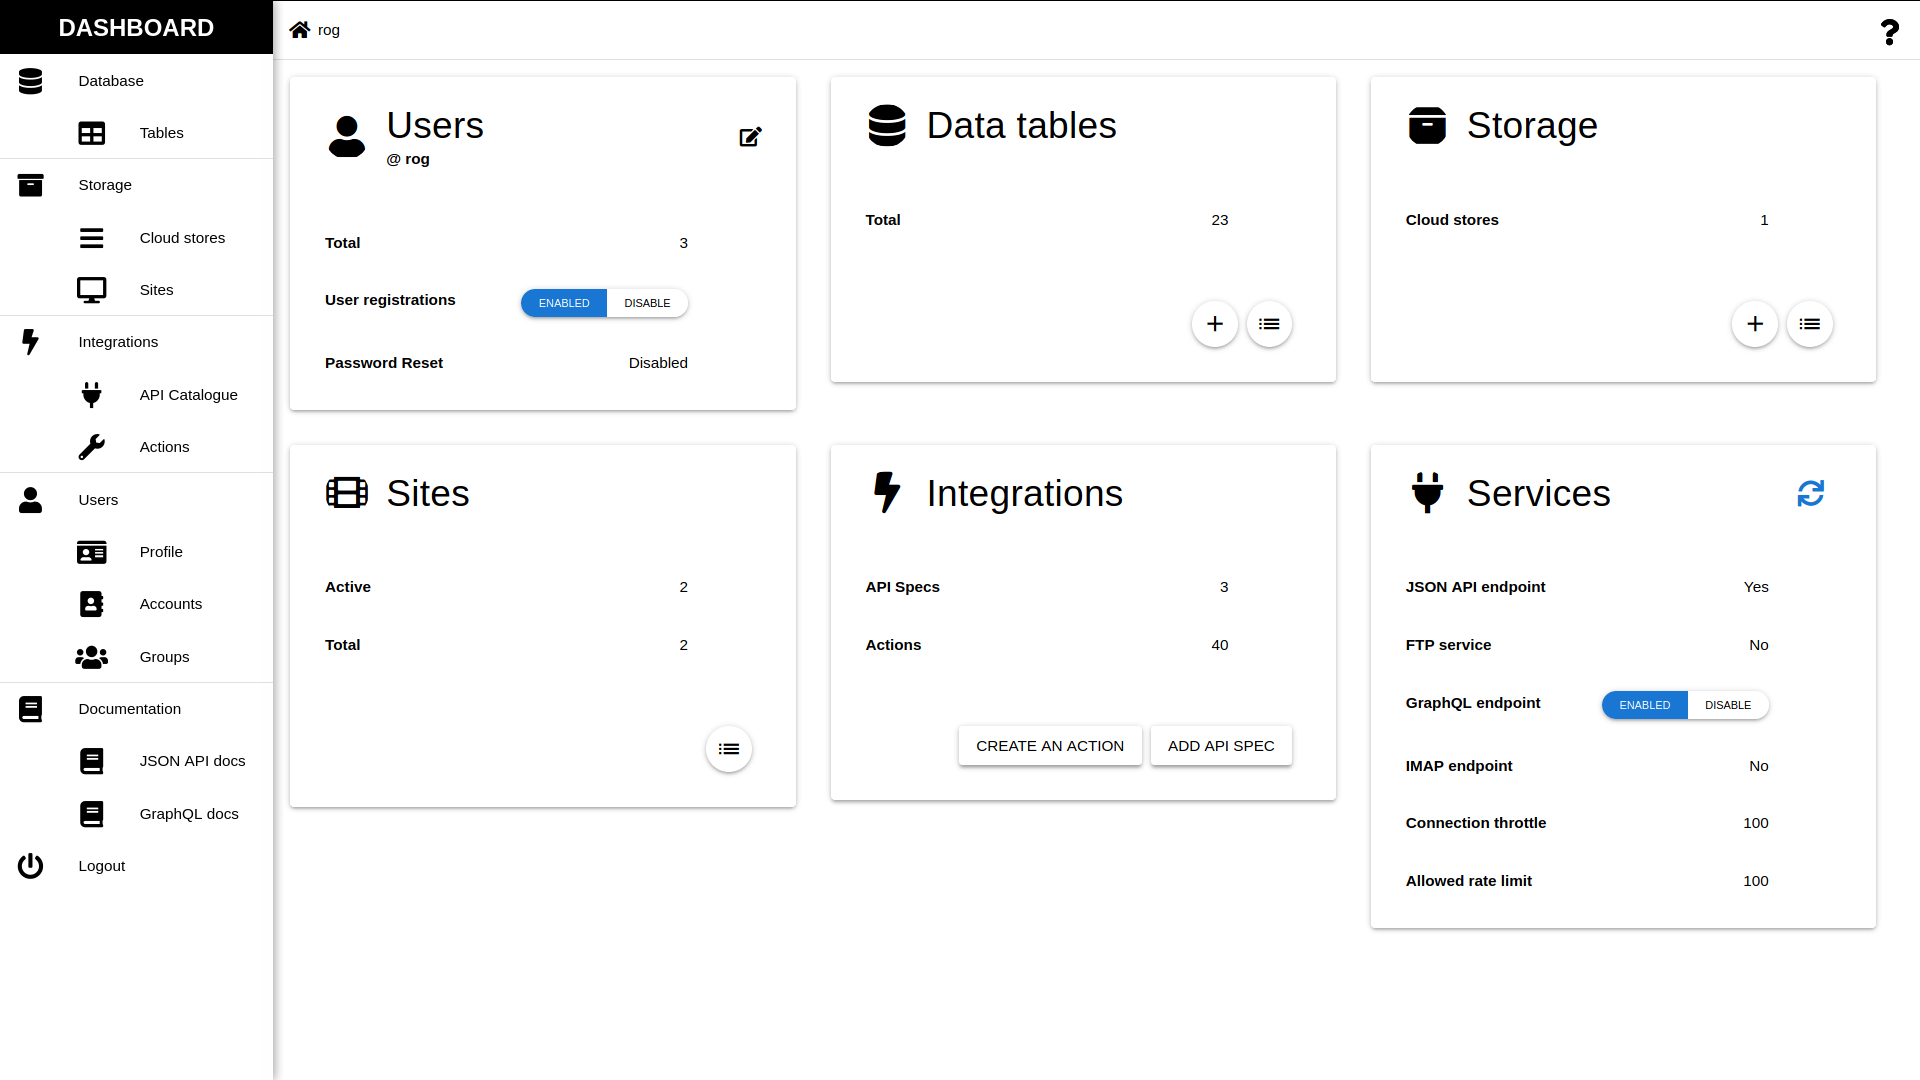The image size is (1920, 1080).
Task: Click the Create an Action button
Action: click(x=1049, y=746)
